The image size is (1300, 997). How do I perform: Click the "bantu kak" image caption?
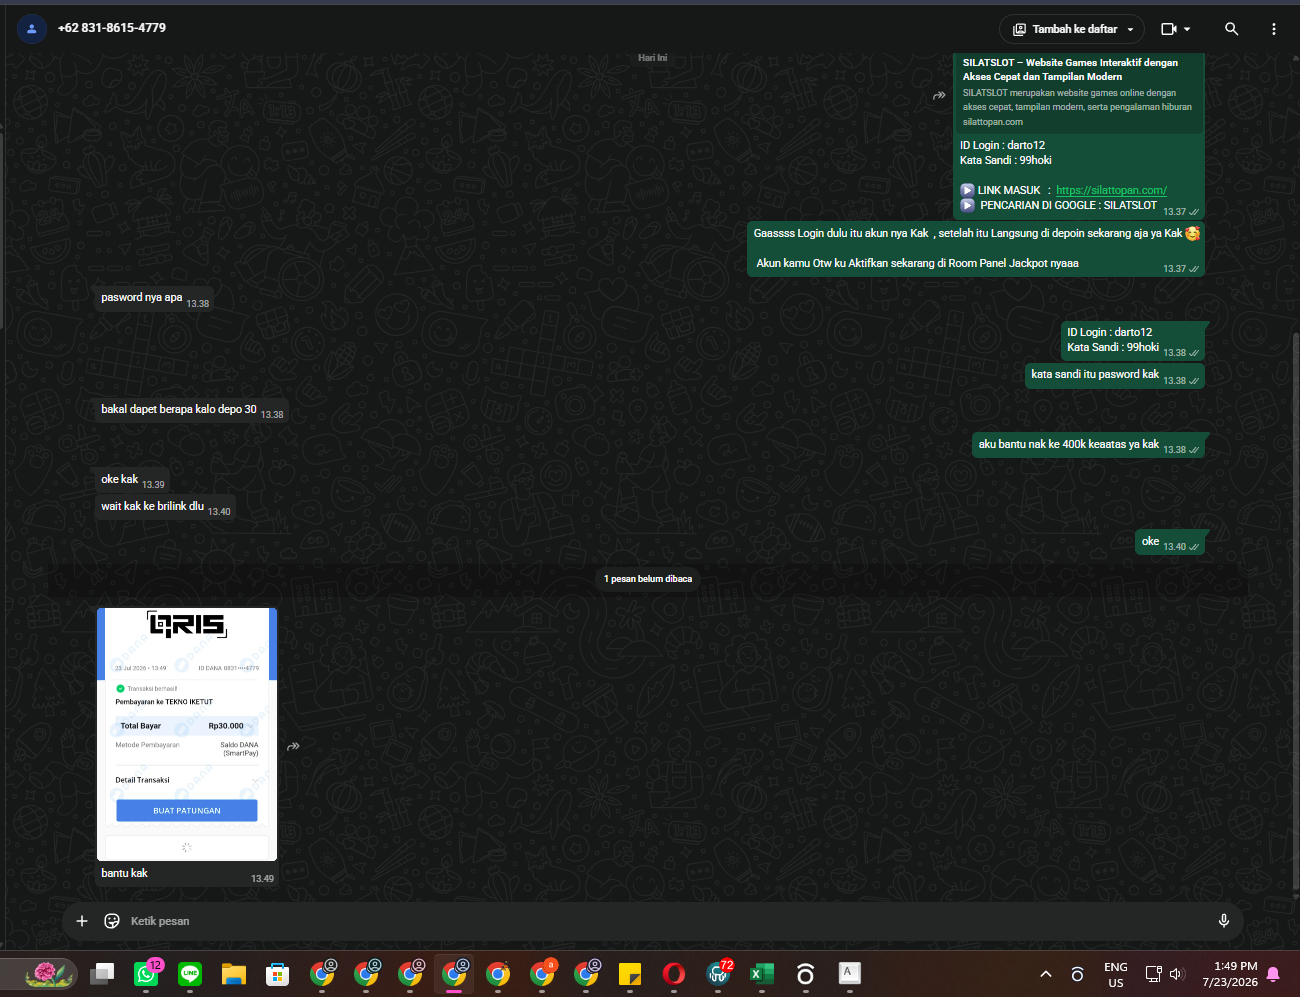tap(124, 873)
